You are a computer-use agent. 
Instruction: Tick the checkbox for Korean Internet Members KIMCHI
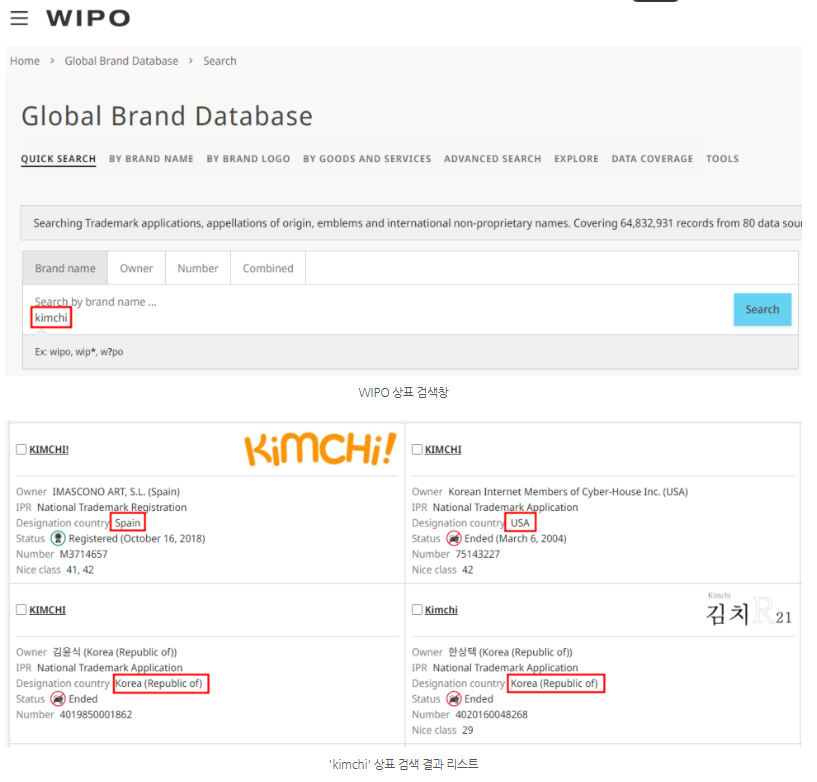tap(417, 449)
